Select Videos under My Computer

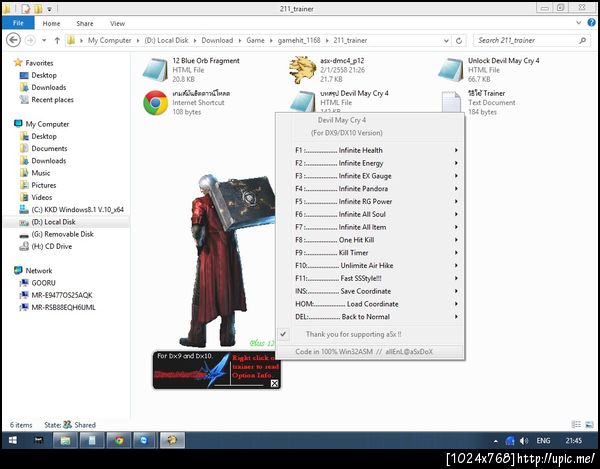pos(36,197)
